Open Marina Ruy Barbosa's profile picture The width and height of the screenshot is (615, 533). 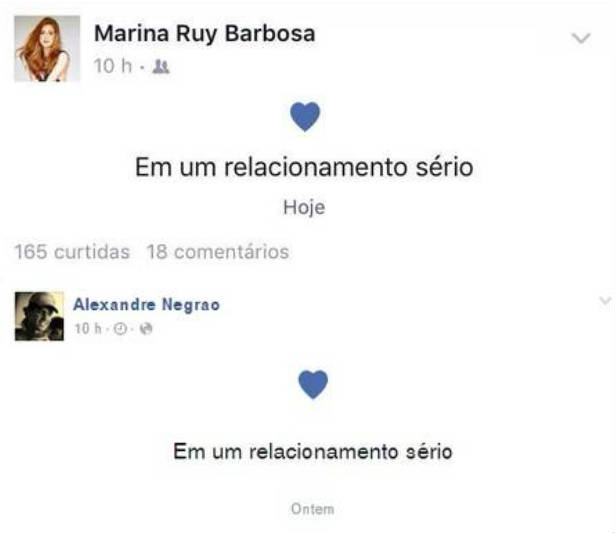[x=47, y=49]
